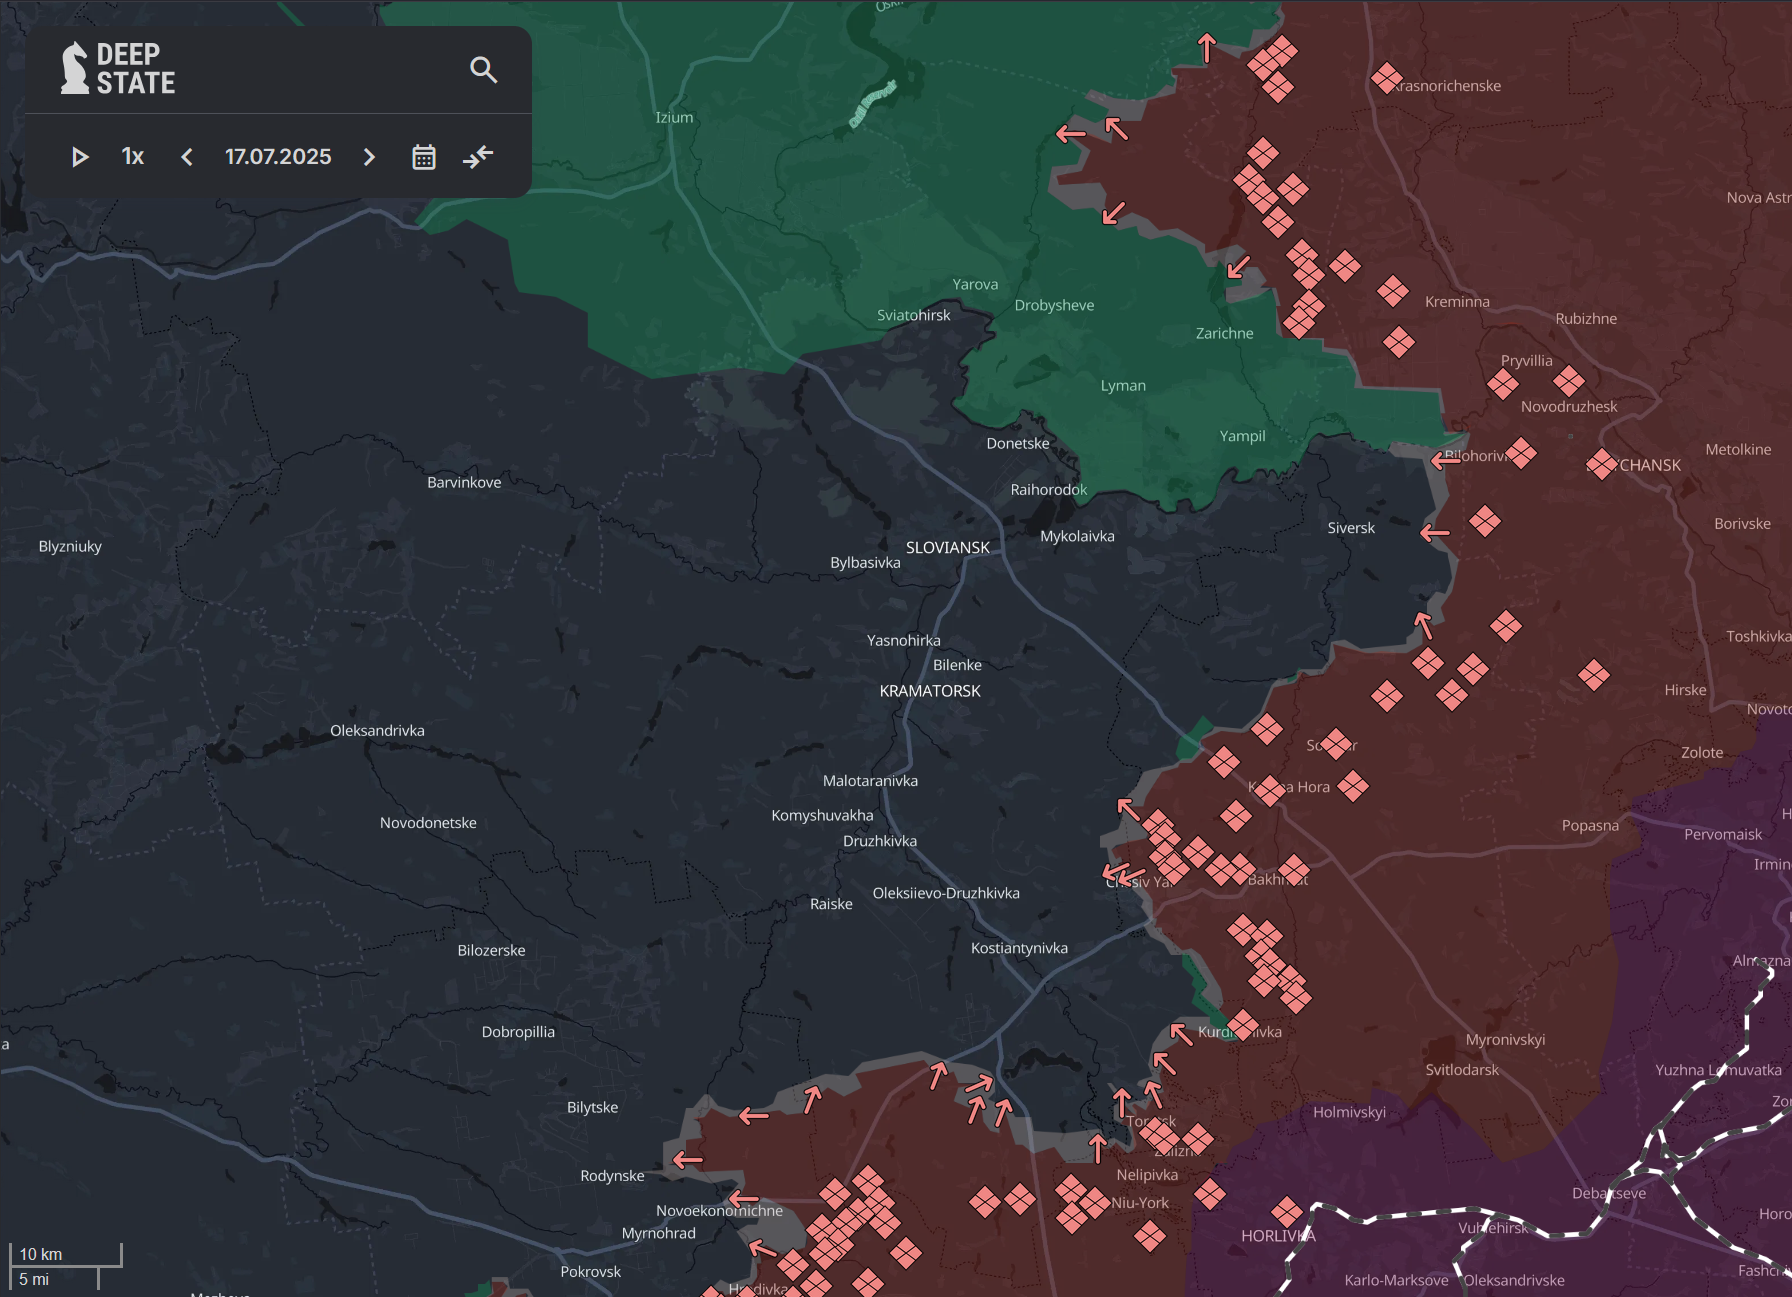Open the map search
This screenshot has width=1792, height=1297.
click(x=484, y=70)
